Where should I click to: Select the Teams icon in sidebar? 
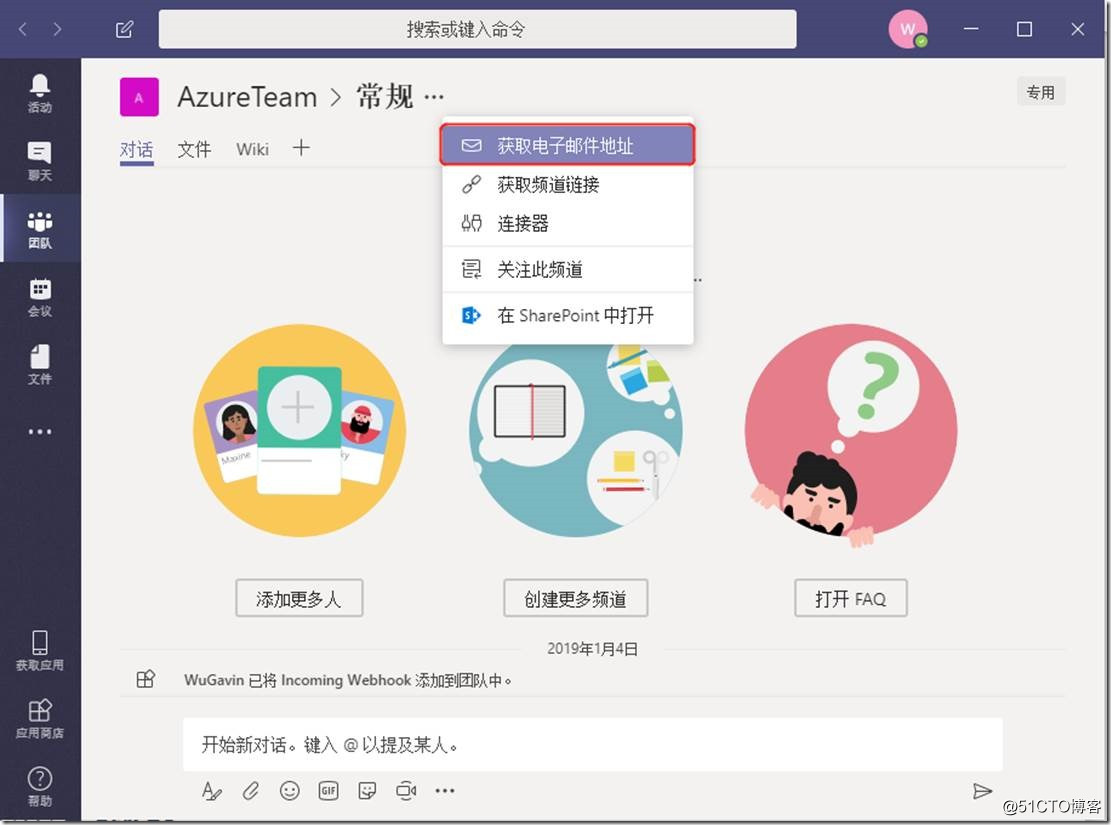(x=40, y=229)
